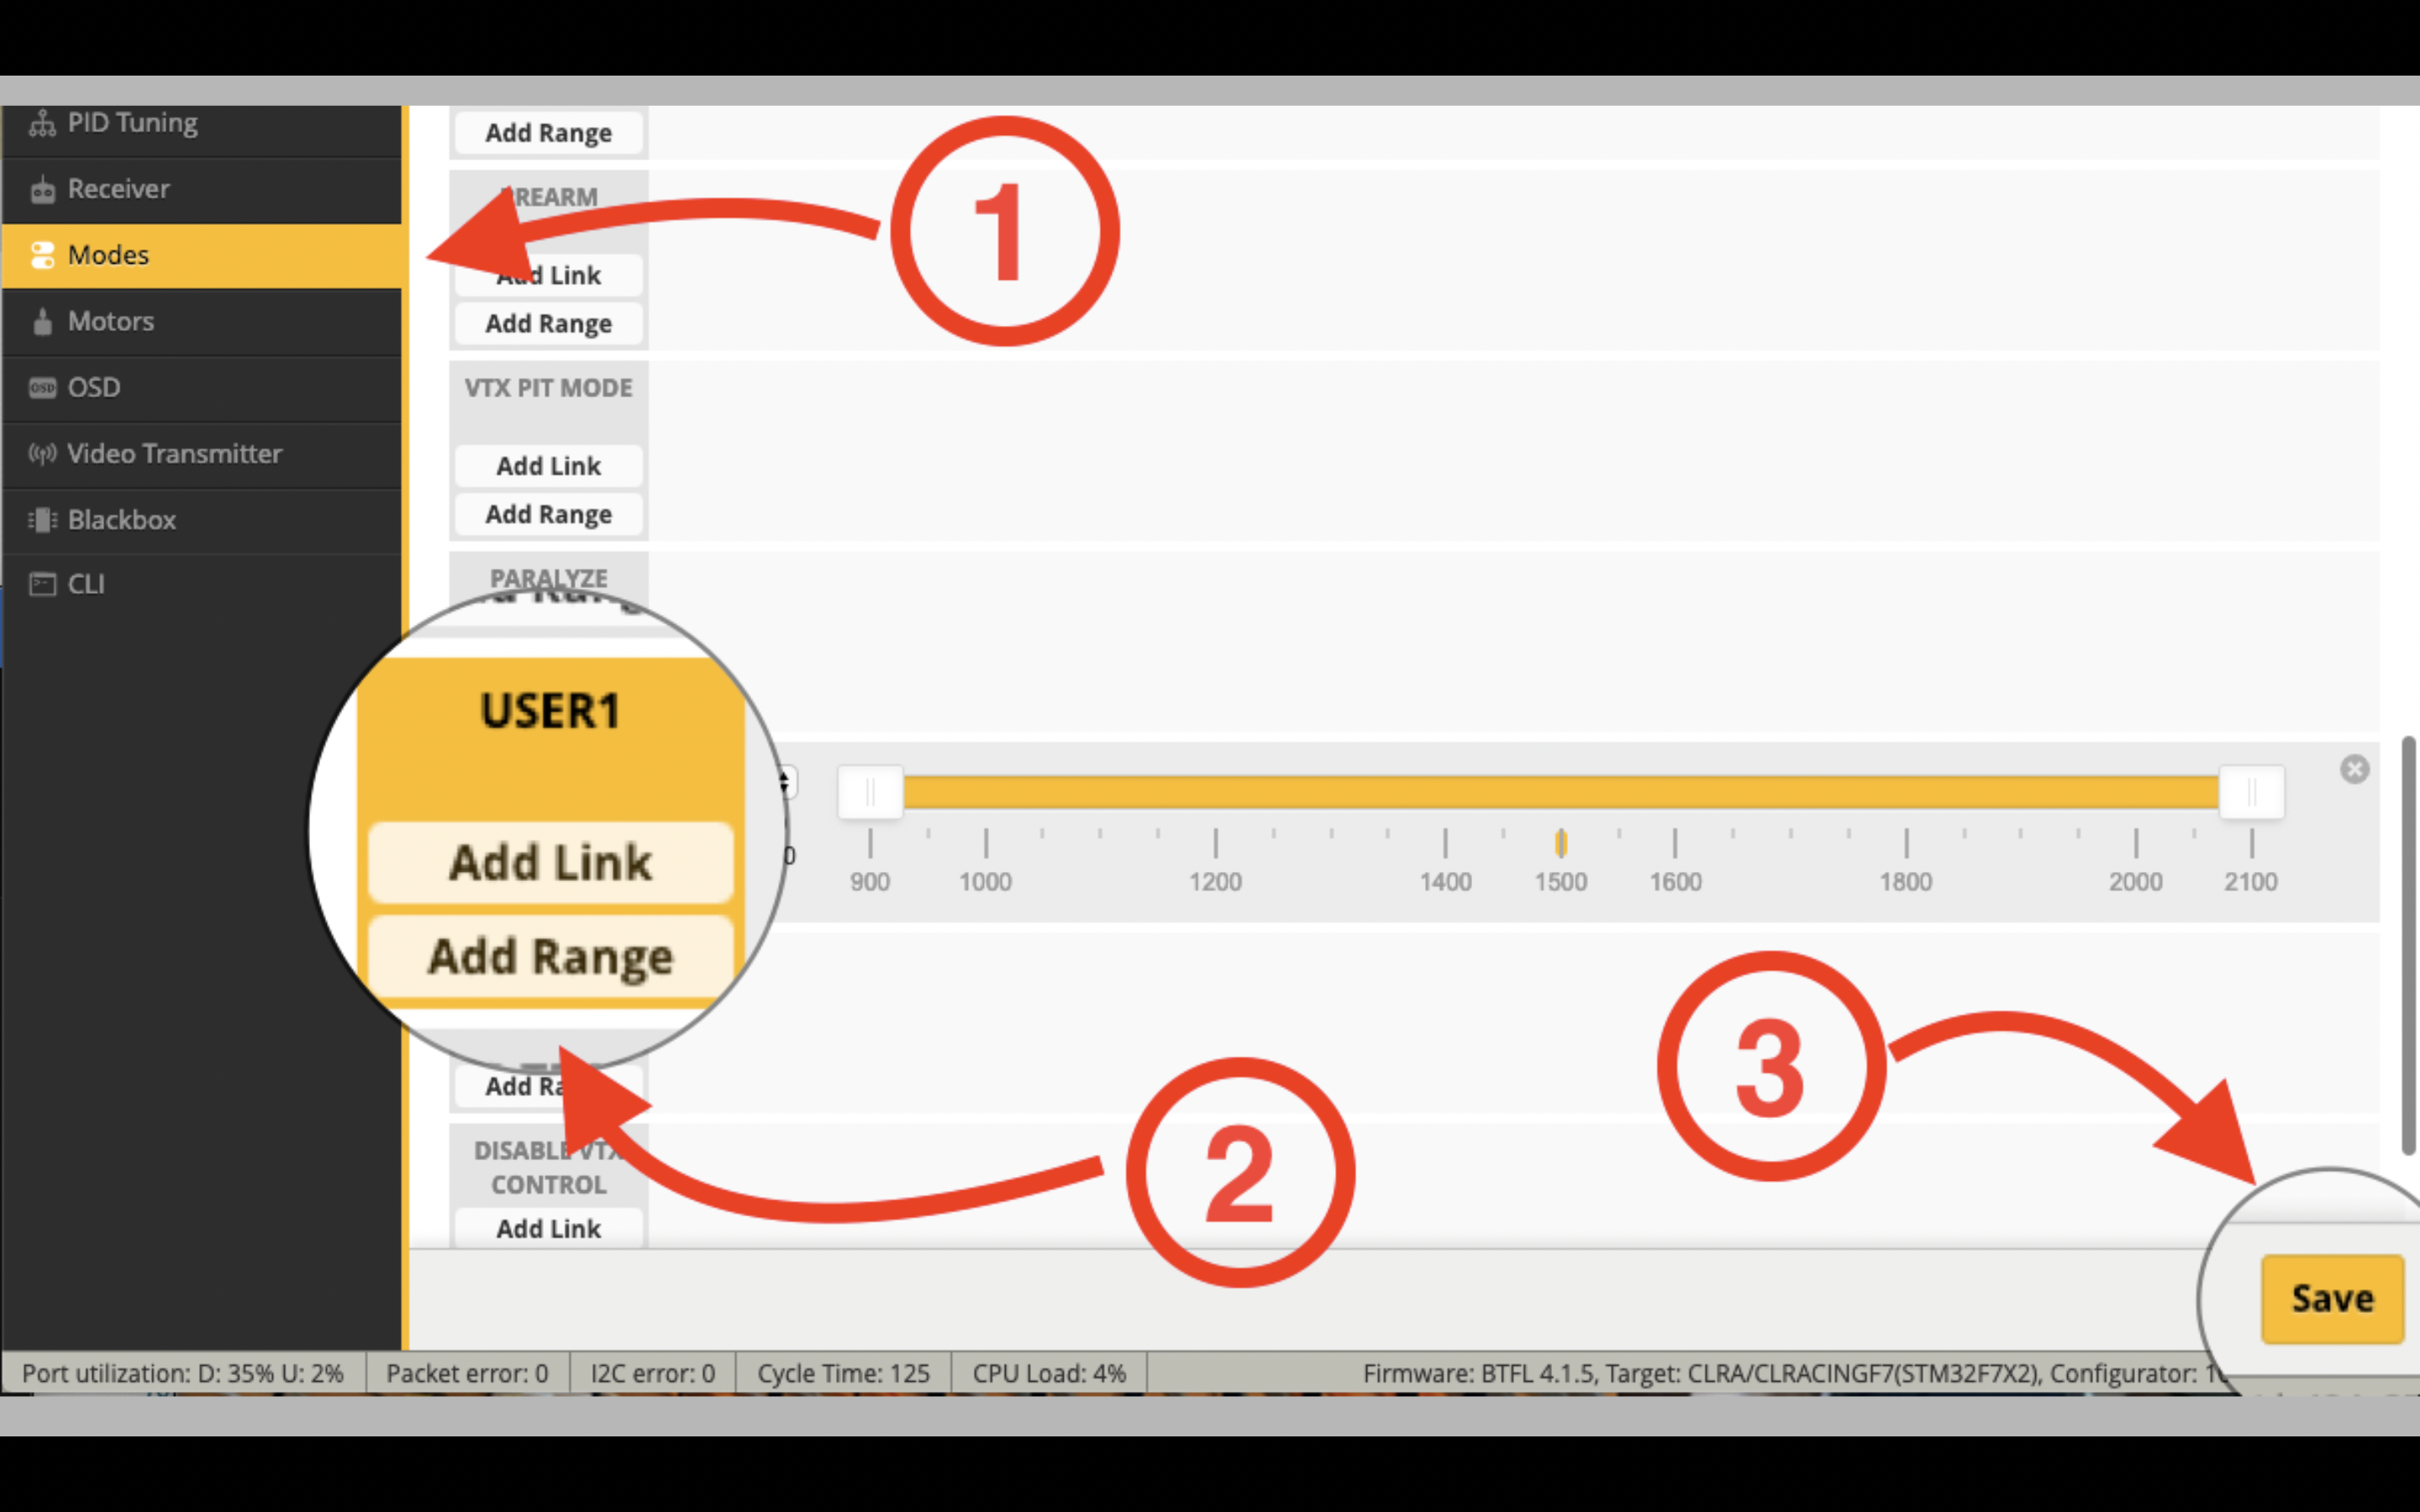Click Add Range under USER1
This screenshot has width=2420, height=1512.
pyautogui.click(x=550, y=956)
